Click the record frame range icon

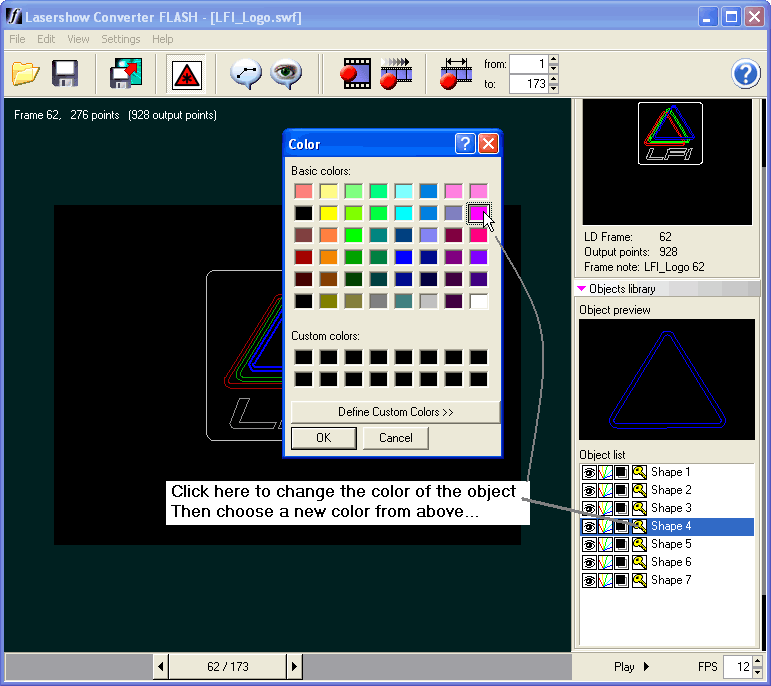coord(456,74)
